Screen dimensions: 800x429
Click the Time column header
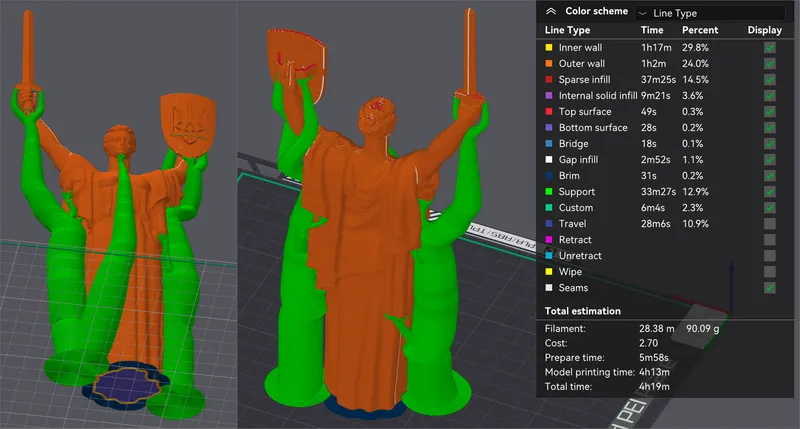pos(652,30)
